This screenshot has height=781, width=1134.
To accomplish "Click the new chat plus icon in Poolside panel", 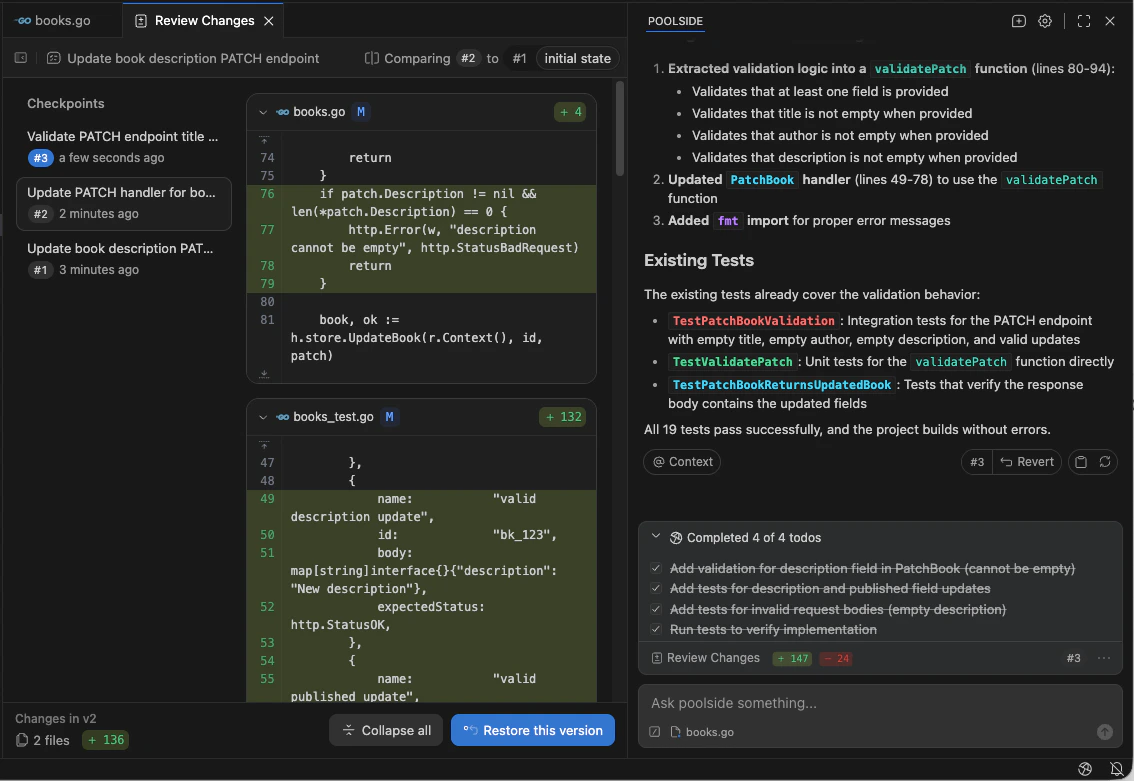I will 1018,21.
